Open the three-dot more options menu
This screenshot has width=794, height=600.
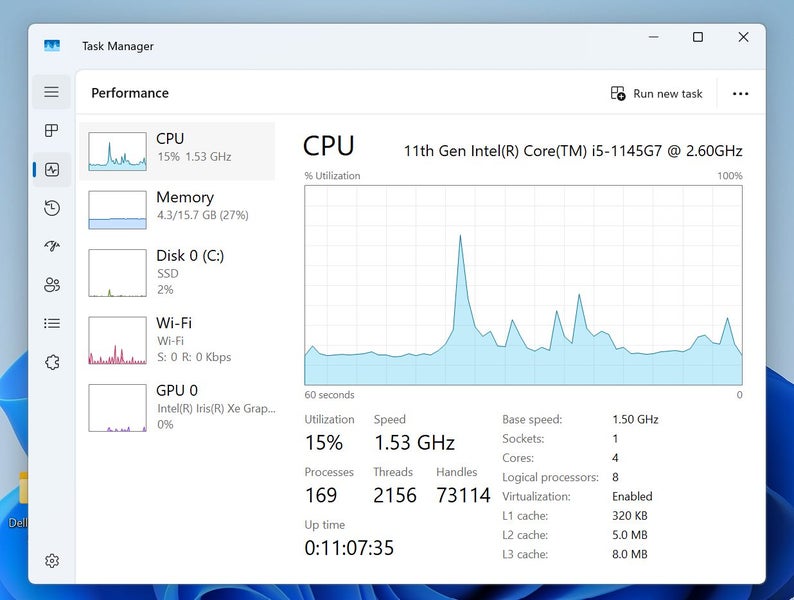pos(740,93)
